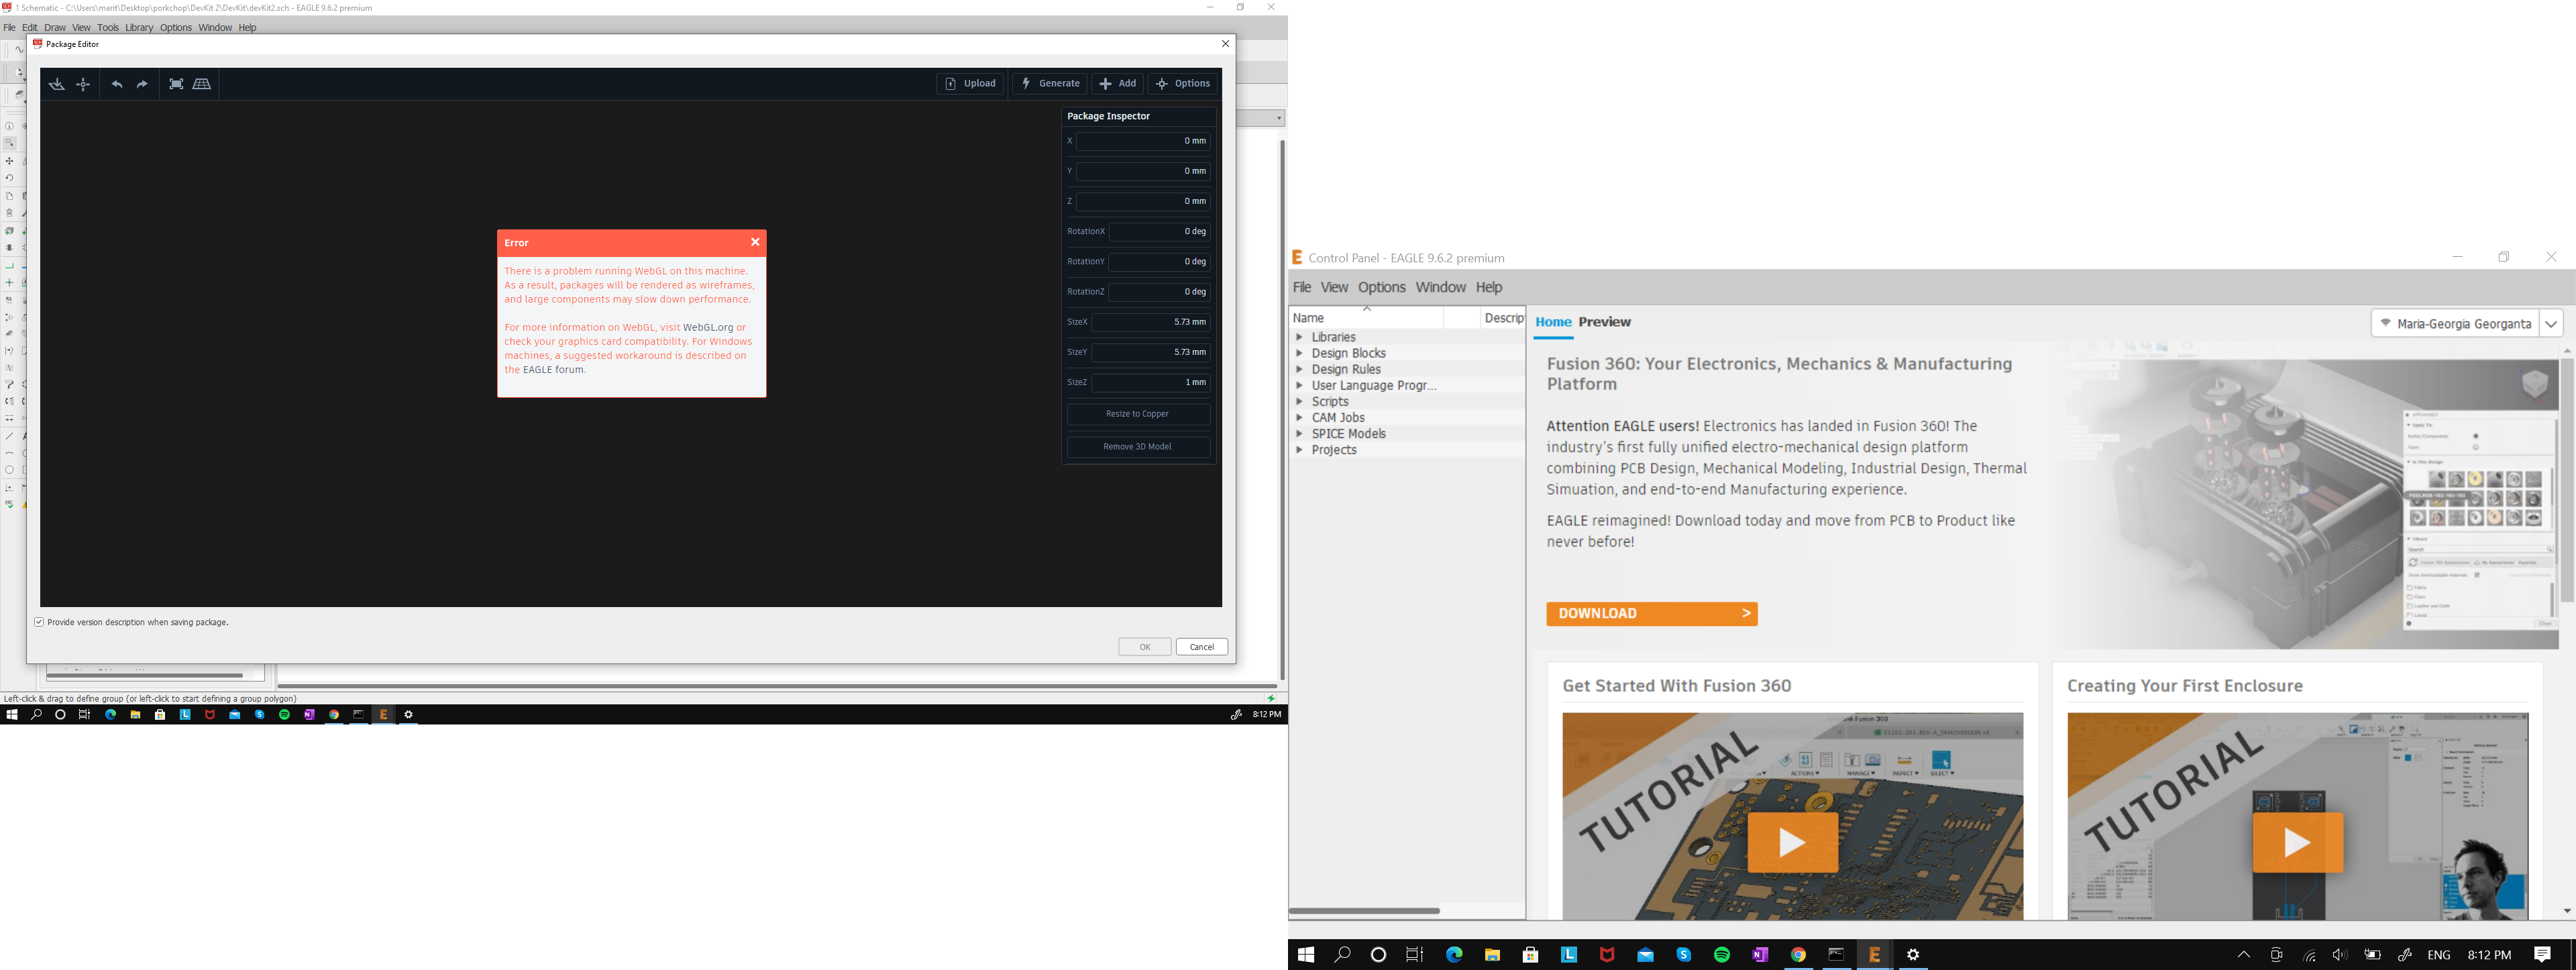
Task: Switch to the Home tab in Control Panel
Action: click(1553, 322)
